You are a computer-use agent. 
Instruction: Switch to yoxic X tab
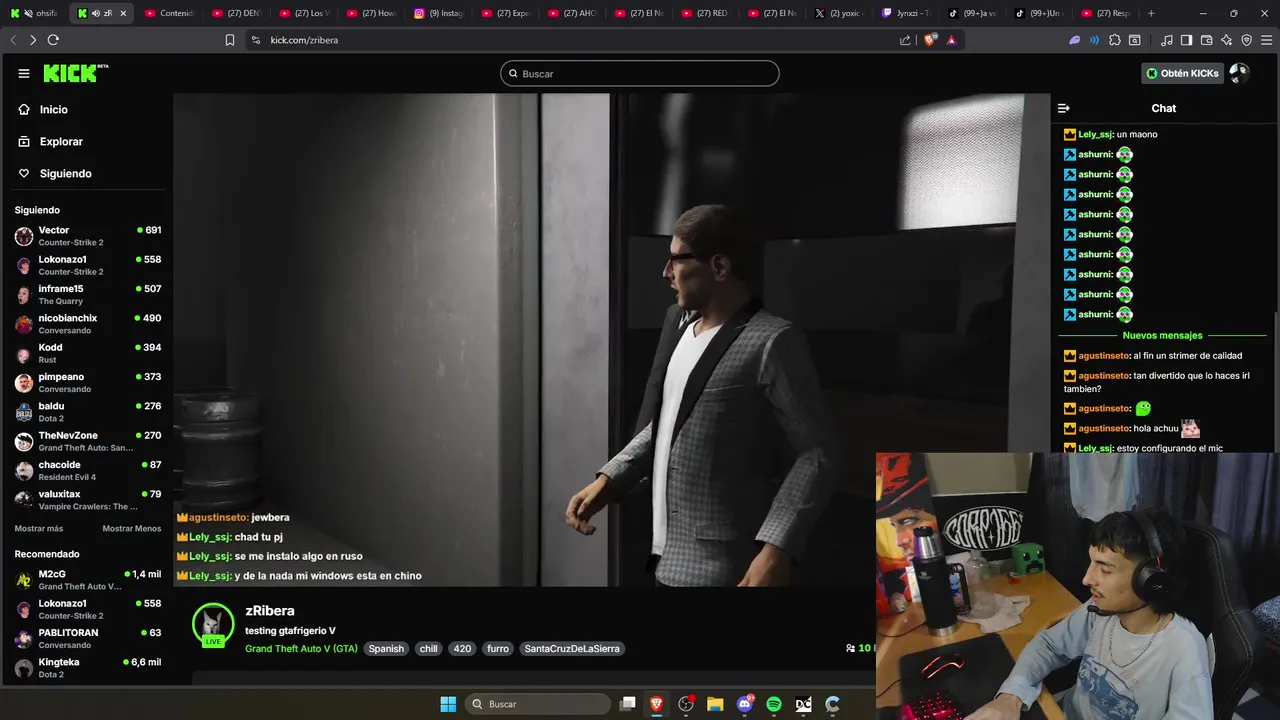(x=838, y=13)
